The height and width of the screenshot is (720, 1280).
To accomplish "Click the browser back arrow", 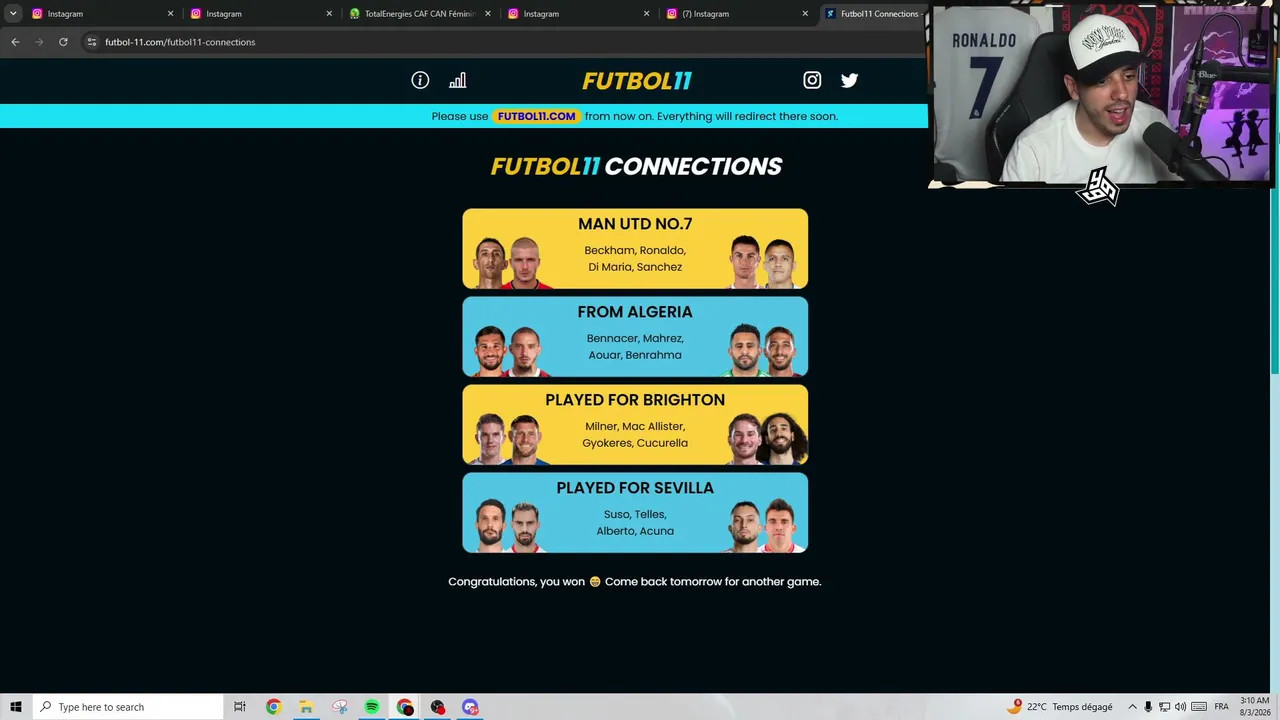I will click(15, 42).
